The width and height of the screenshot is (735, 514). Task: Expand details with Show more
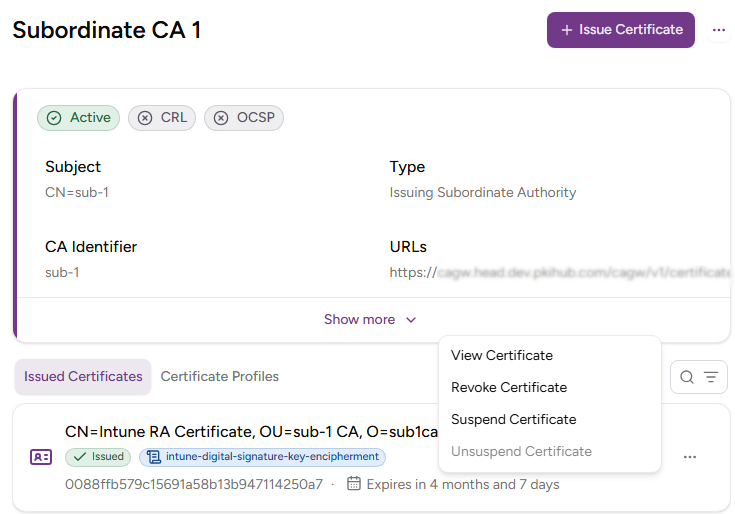[x=359, y=320]
